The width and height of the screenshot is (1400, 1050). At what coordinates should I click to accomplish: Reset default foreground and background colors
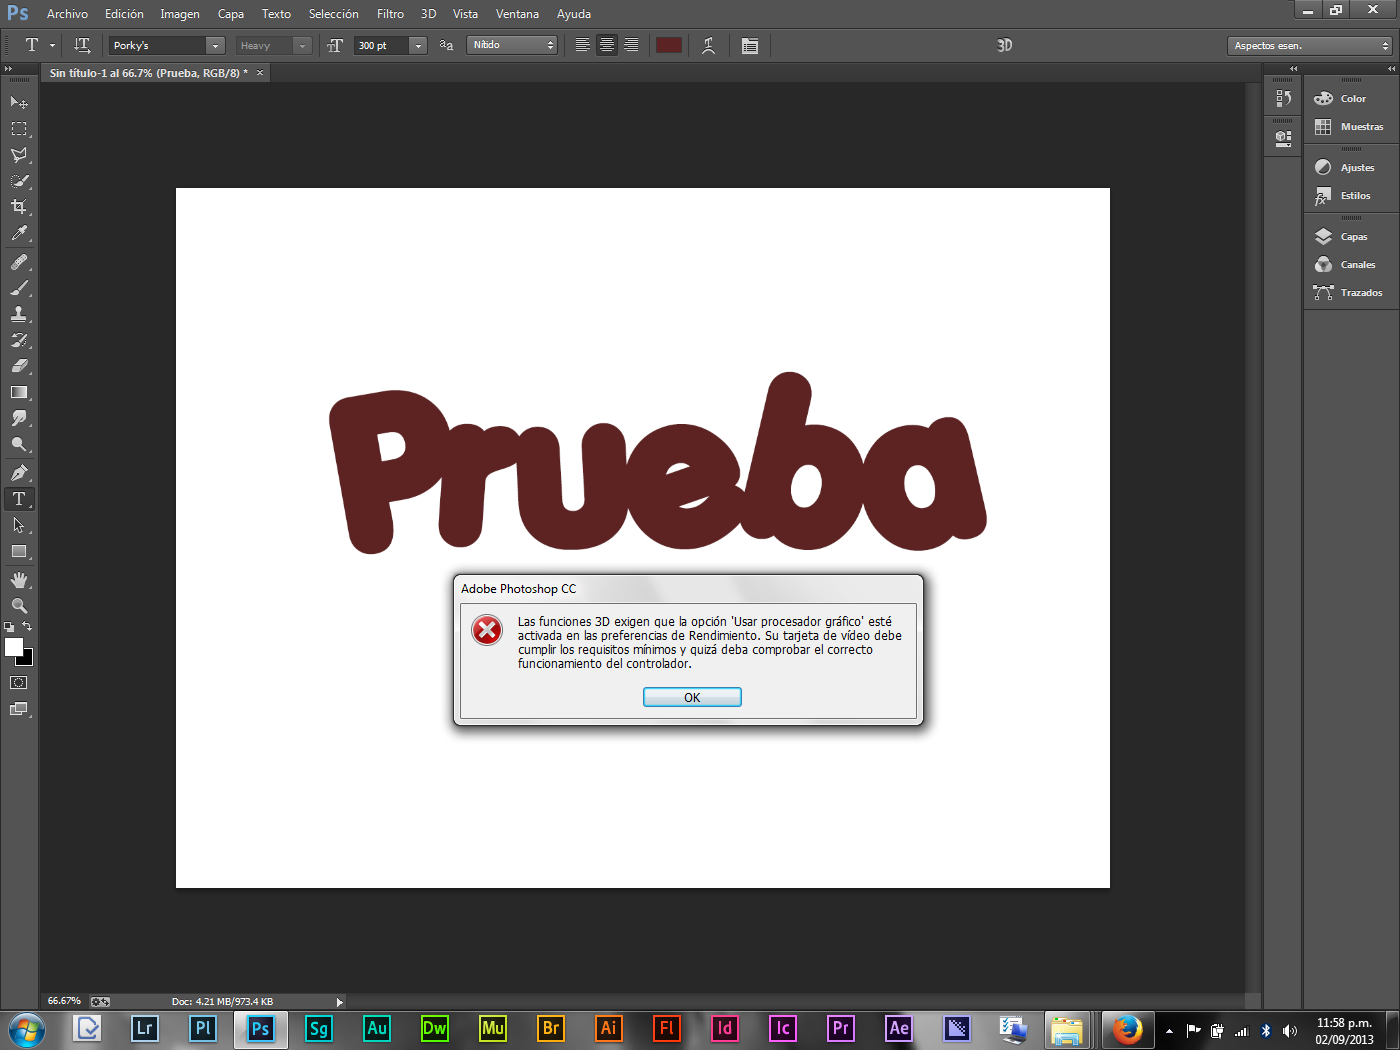[x=9, y=627]
